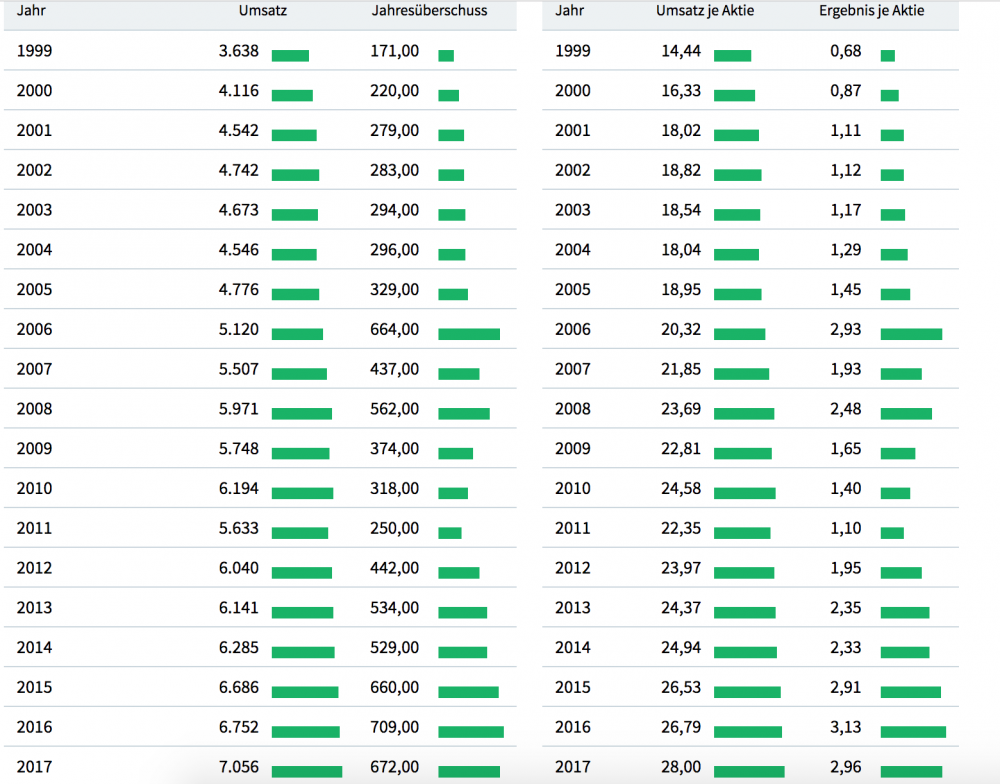Screen dimensions: 1000x784
Task: Select Ergebnis je Aktie value 0,87
Action: coord(846,91)
